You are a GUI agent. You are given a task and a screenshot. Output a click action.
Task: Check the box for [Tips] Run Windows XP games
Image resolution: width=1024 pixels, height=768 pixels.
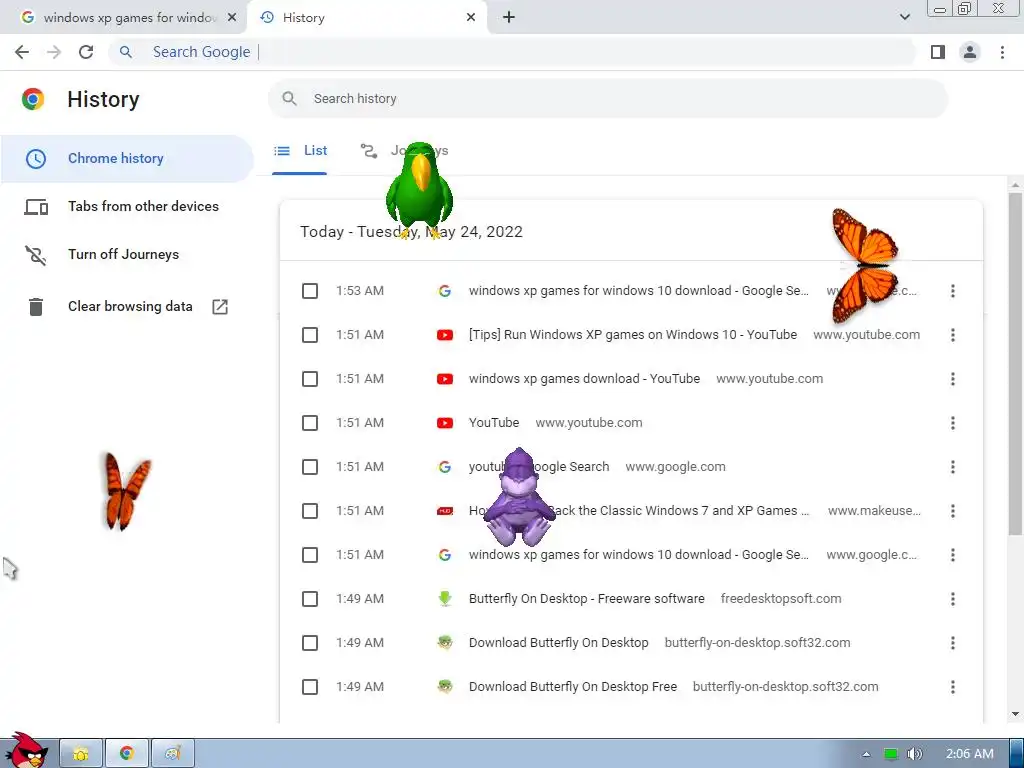pyautogui.click(x=310, y=335)
